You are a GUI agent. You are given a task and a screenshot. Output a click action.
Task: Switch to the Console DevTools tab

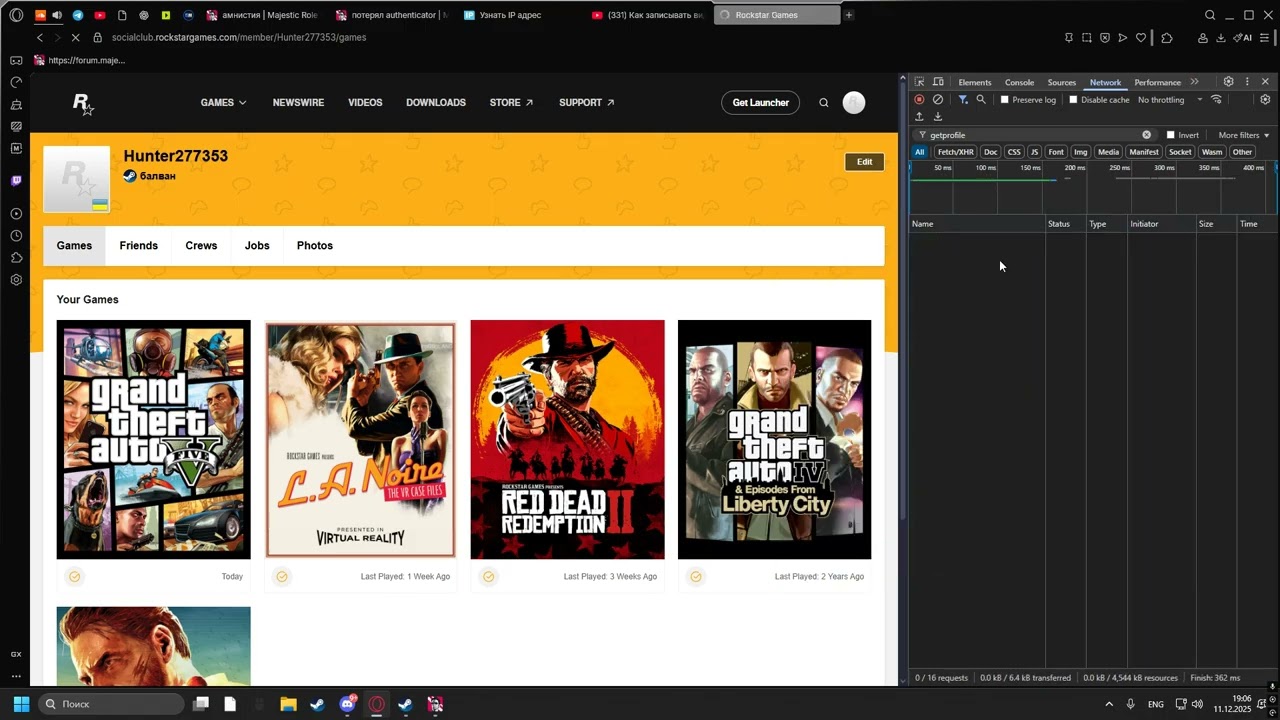(1019, 82)
